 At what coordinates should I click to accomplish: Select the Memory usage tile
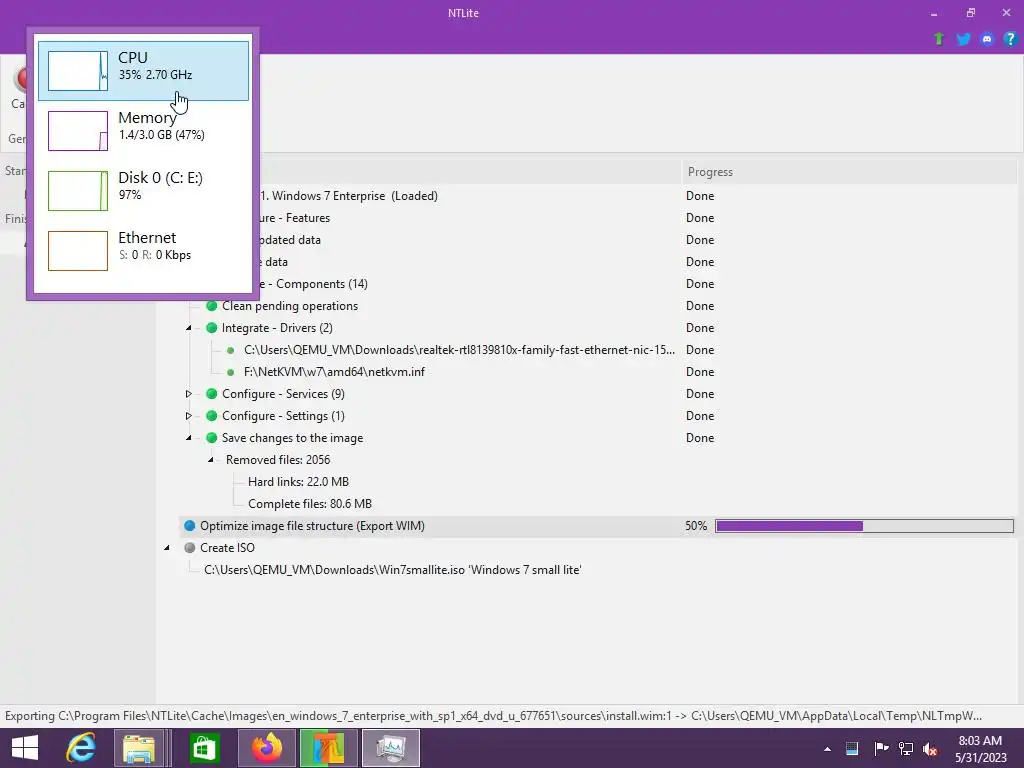(x=143, y=131)
